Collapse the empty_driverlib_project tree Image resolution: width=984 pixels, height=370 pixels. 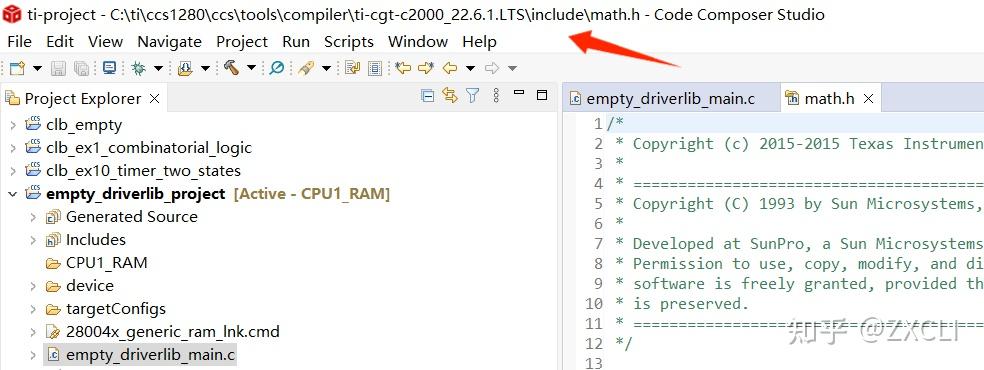[13, 194]
